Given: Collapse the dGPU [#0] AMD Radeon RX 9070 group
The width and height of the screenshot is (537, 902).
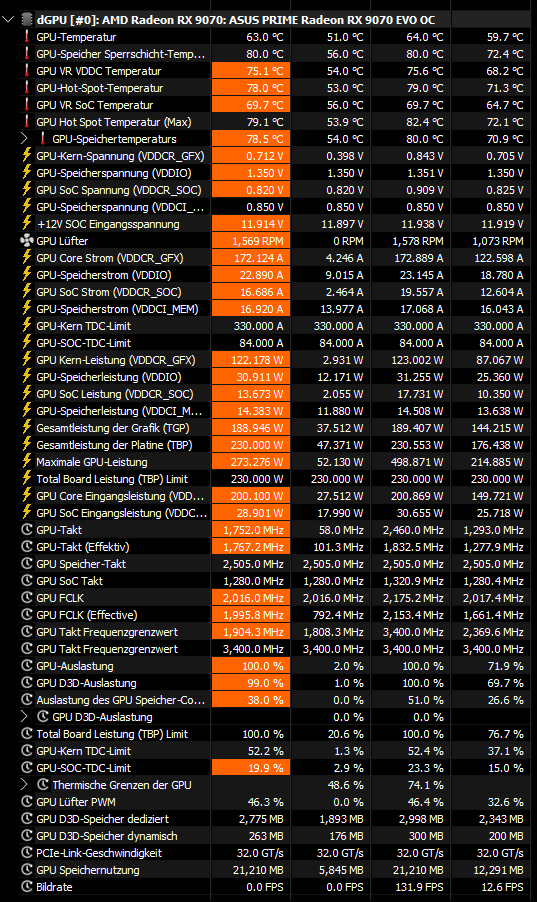Looking at the screenshot, I should 8,20.
